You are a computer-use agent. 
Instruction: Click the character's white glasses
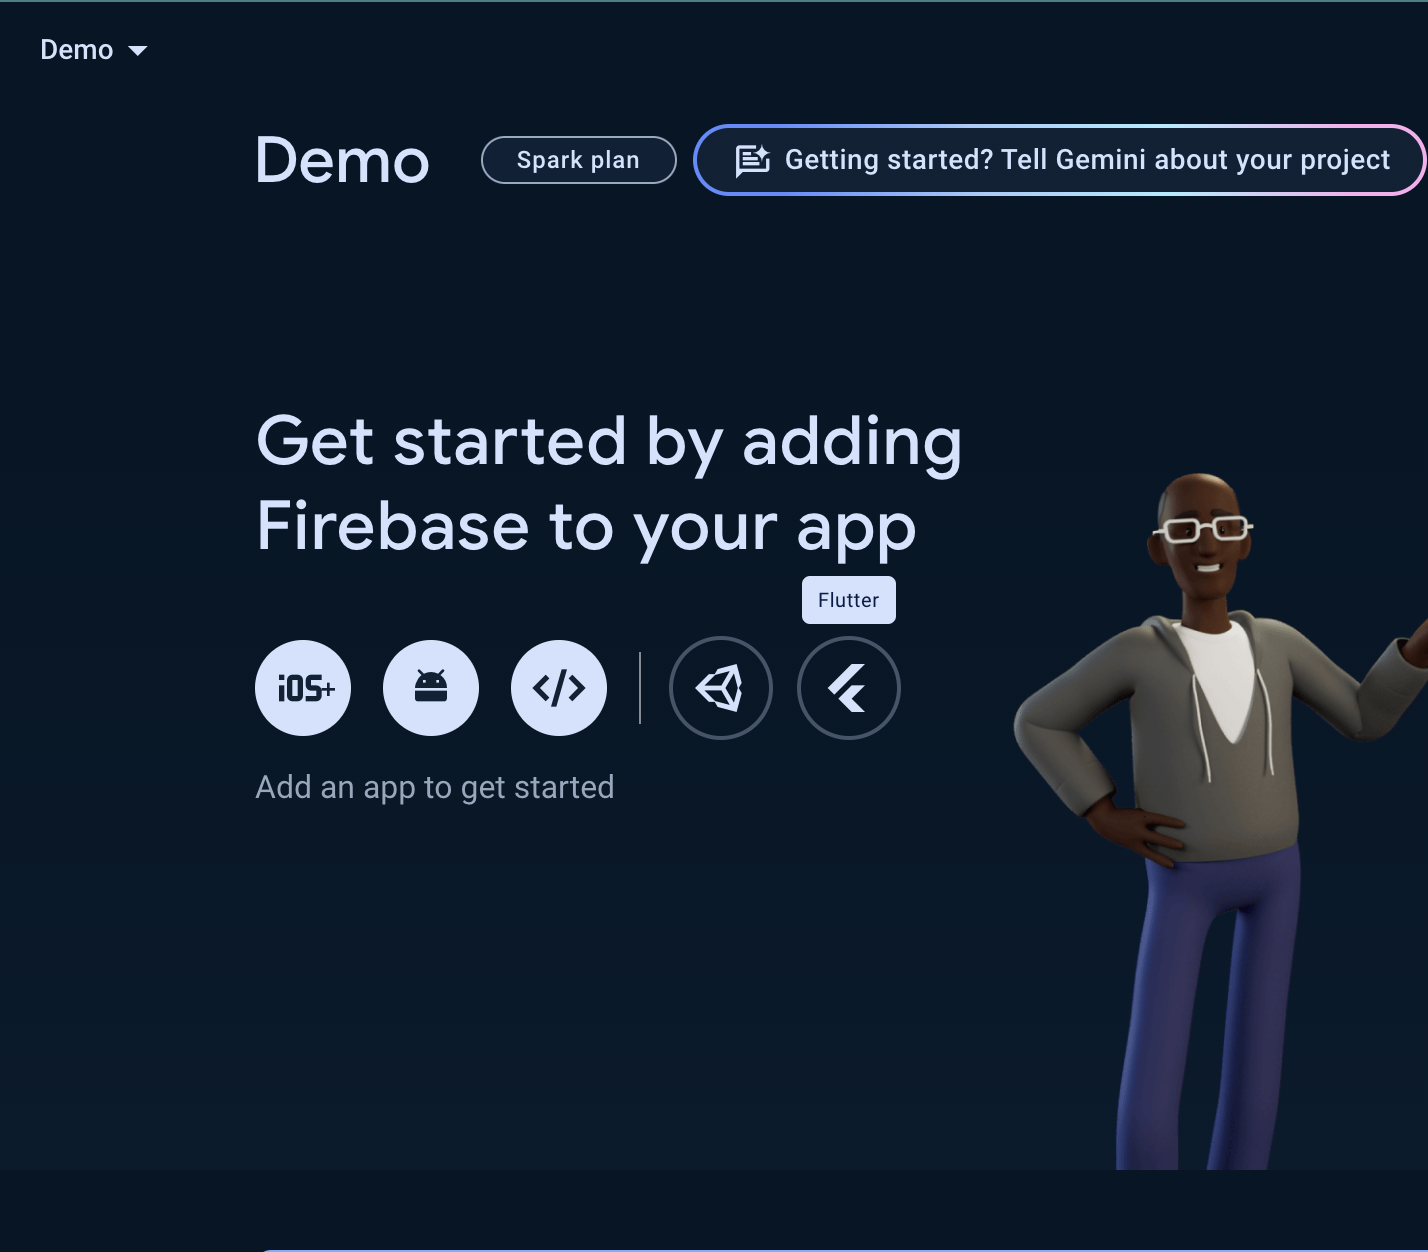pos(1204,529)
